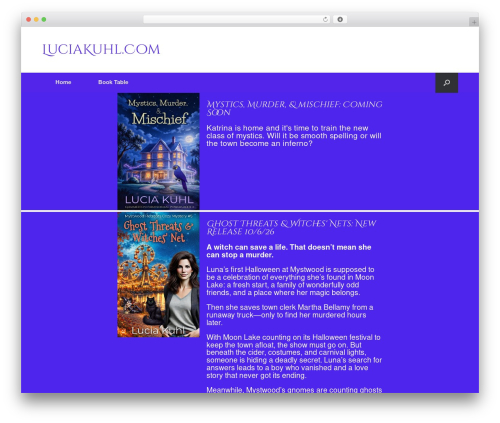500x423 pixels.
Task: Click the paragraph starting 'Then she saves town clerk'
Action: (x=289, y=315)
